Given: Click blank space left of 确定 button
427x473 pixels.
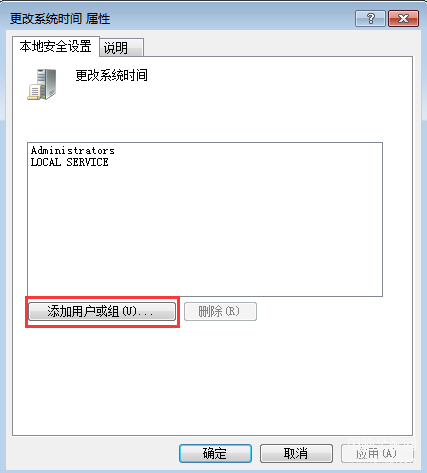Looking at the screenshot, I should (x=95, y=453).
